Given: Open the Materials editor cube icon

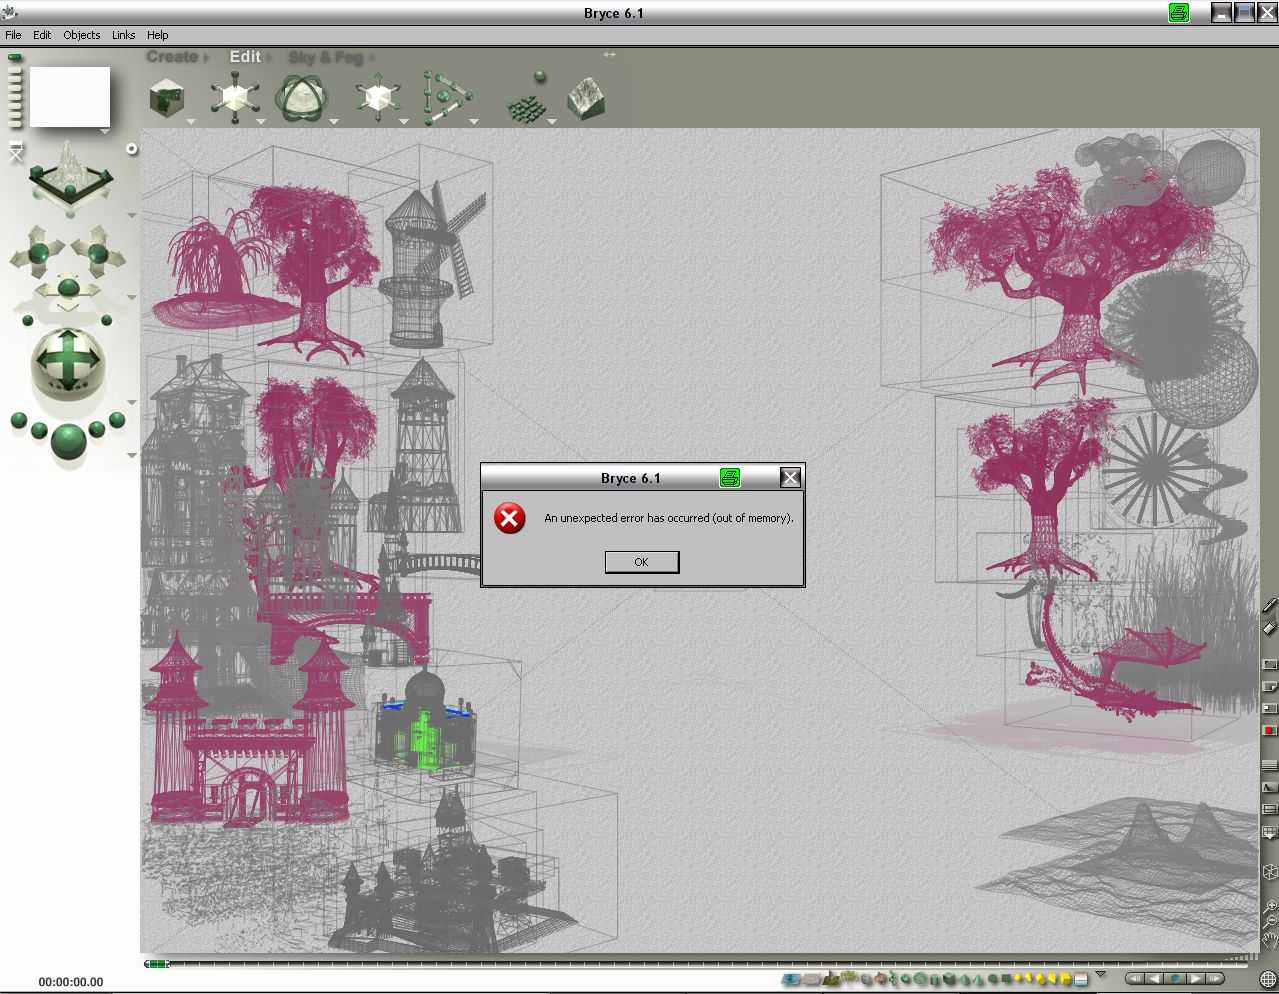Looking at the screenshot, I should (x=167, y=98).
